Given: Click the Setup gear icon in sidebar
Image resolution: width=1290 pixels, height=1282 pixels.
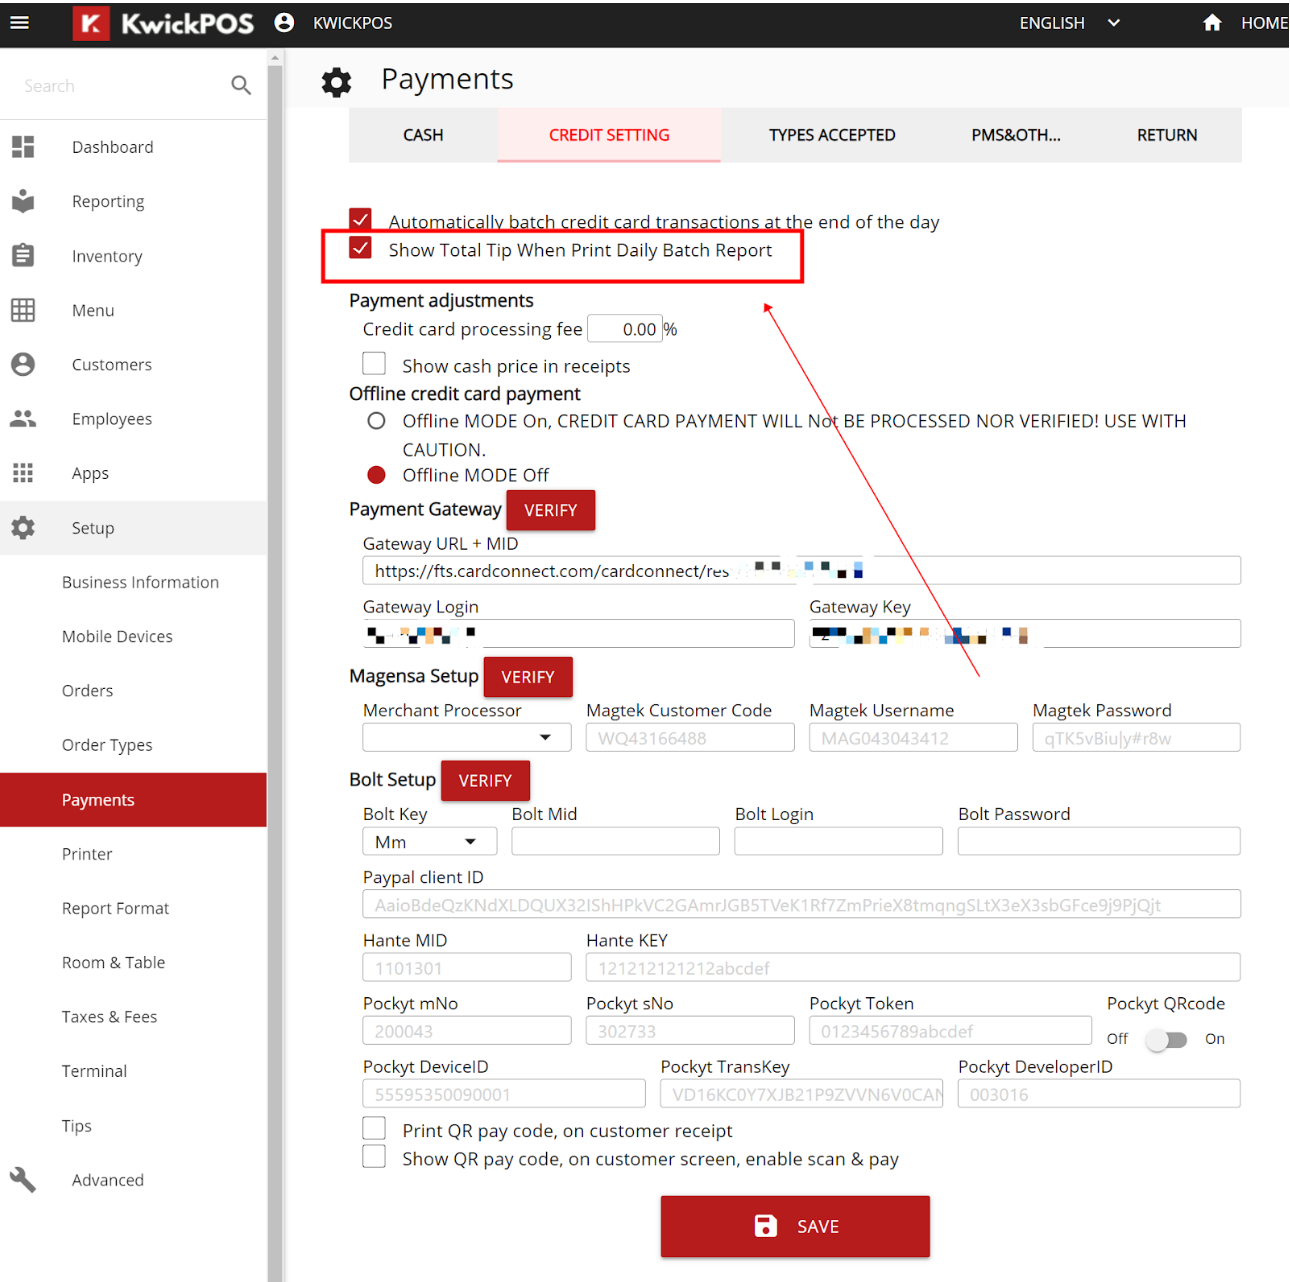Looking at the screenshot, I should click(x=23, y=527).
